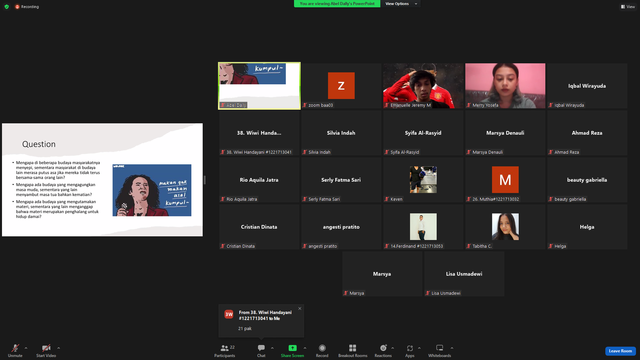This screenshot has height=360, width=640.
Task: Select 26. Muthia M avatar tile
Action: coord(505,180)
